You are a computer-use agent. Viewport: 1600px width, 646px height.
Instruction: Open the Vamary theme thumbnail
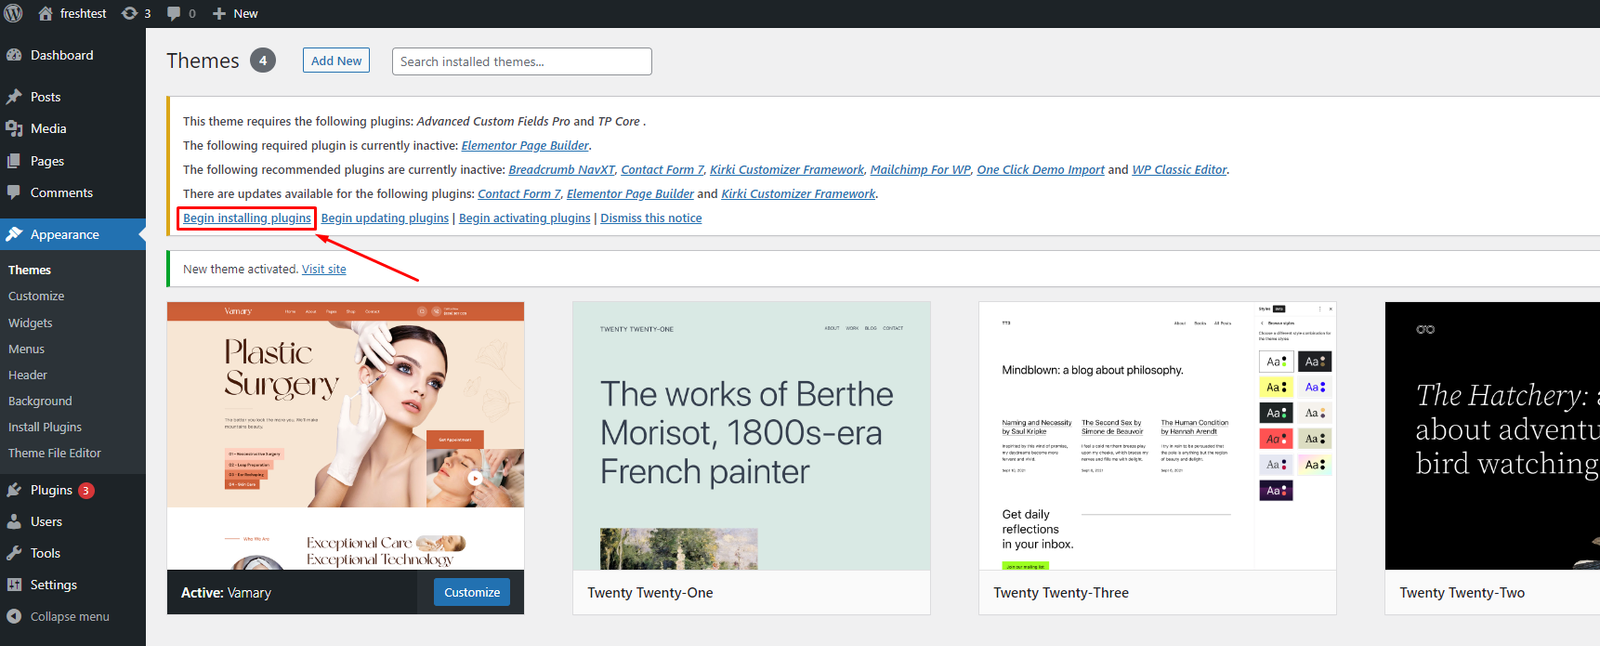345,436
